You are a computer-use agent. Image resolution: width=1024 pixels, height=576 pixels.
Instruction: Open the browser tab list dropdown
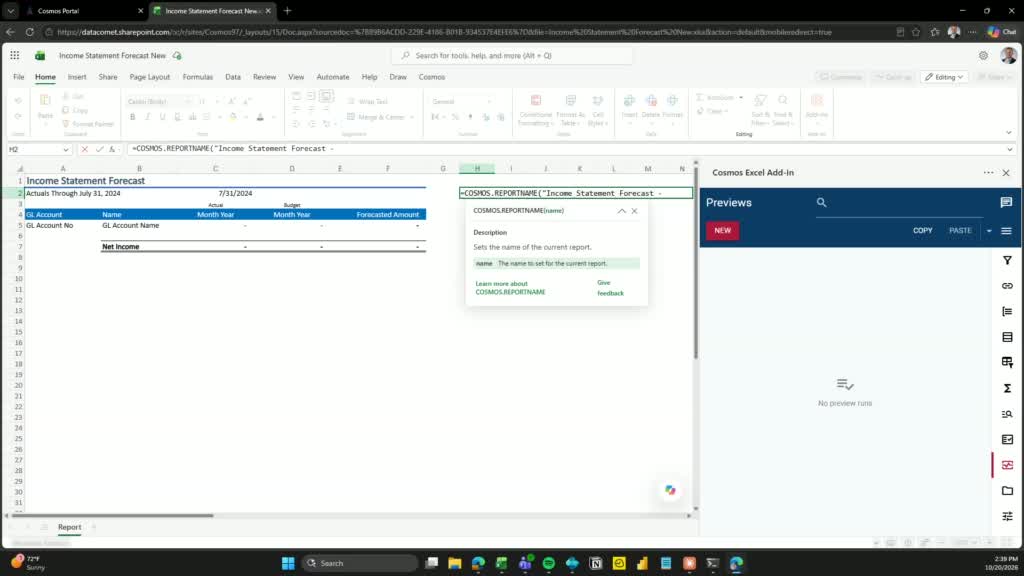[x=10, y=11]
